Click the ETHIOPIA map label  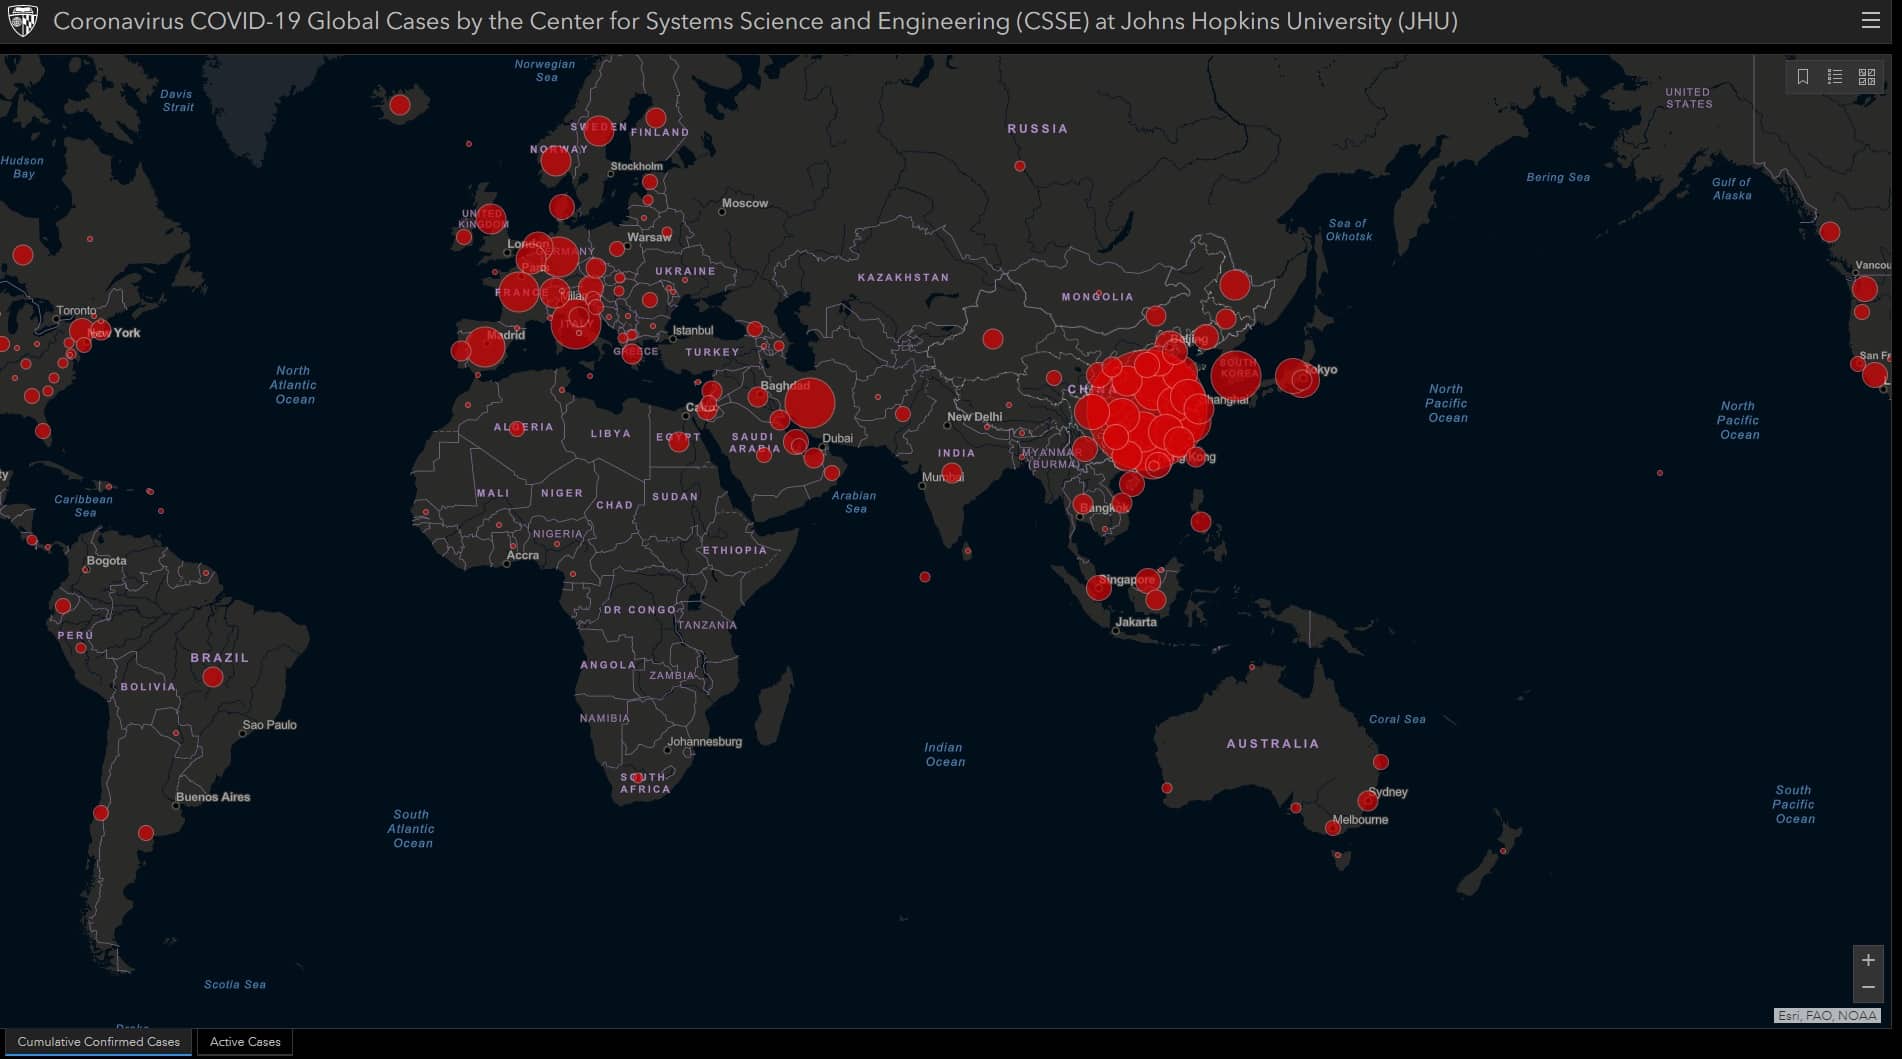(x=735, y=550)
